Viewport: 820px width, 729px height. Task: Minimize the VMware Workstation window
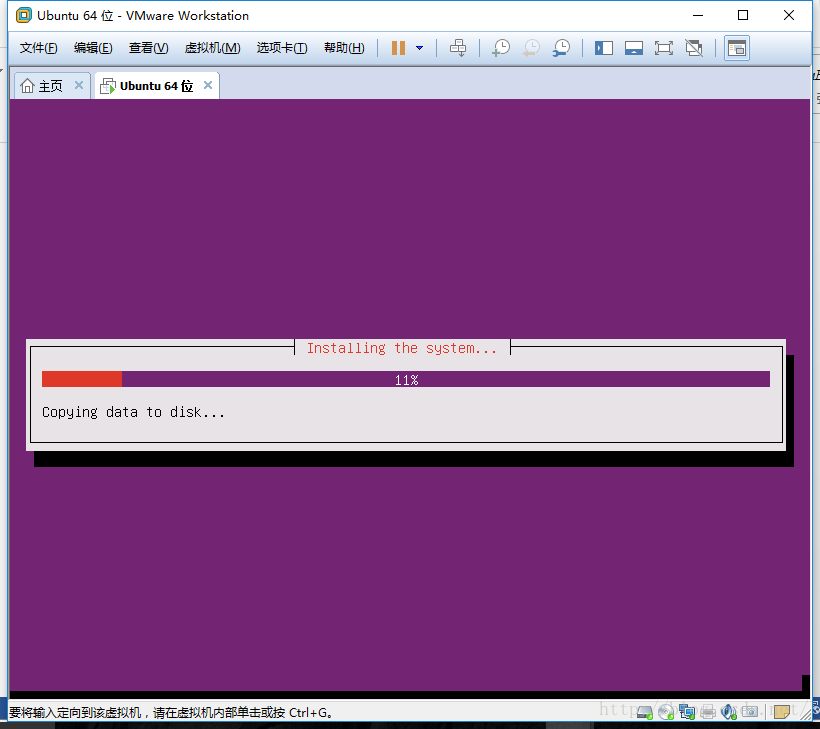(x=698, y=15)
